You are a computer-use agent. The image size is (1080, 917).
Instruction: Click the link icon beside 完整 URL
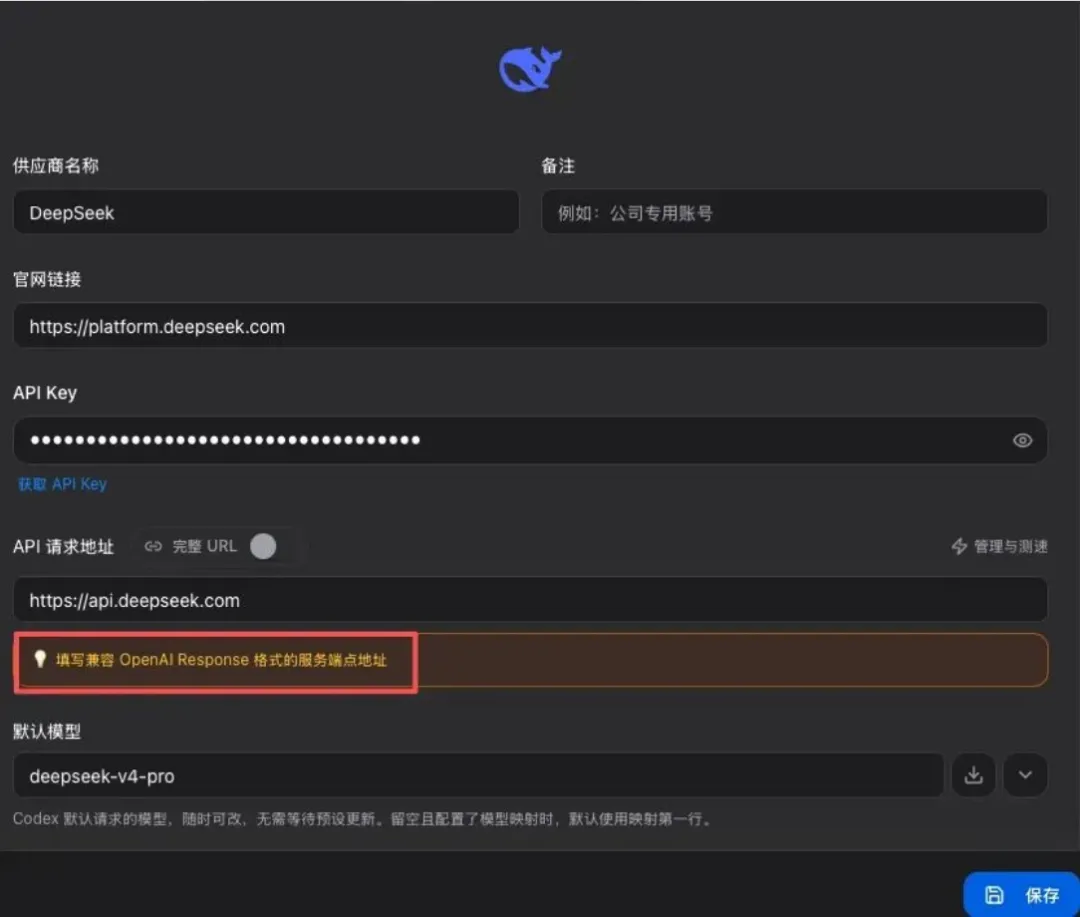point(153,546)
